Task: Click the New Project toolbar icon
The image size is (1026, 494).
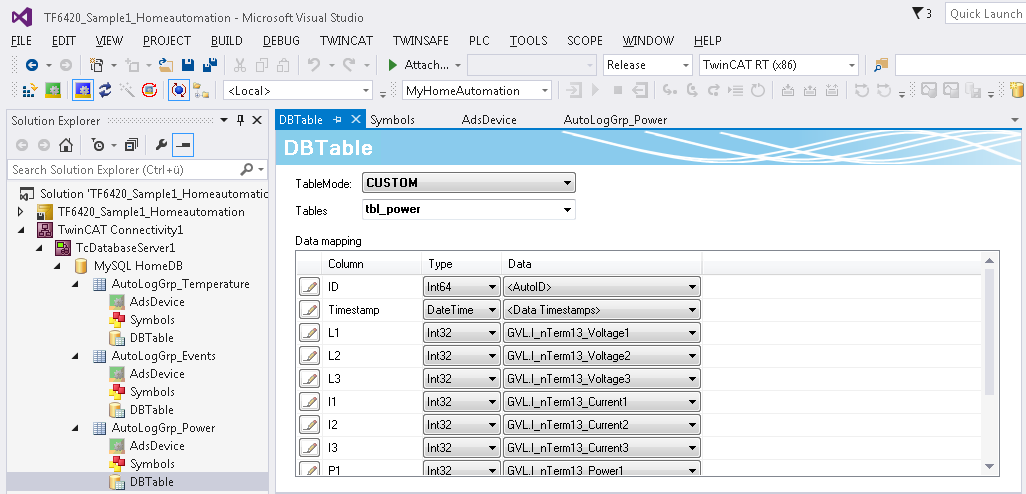Action: click(97, 65)
